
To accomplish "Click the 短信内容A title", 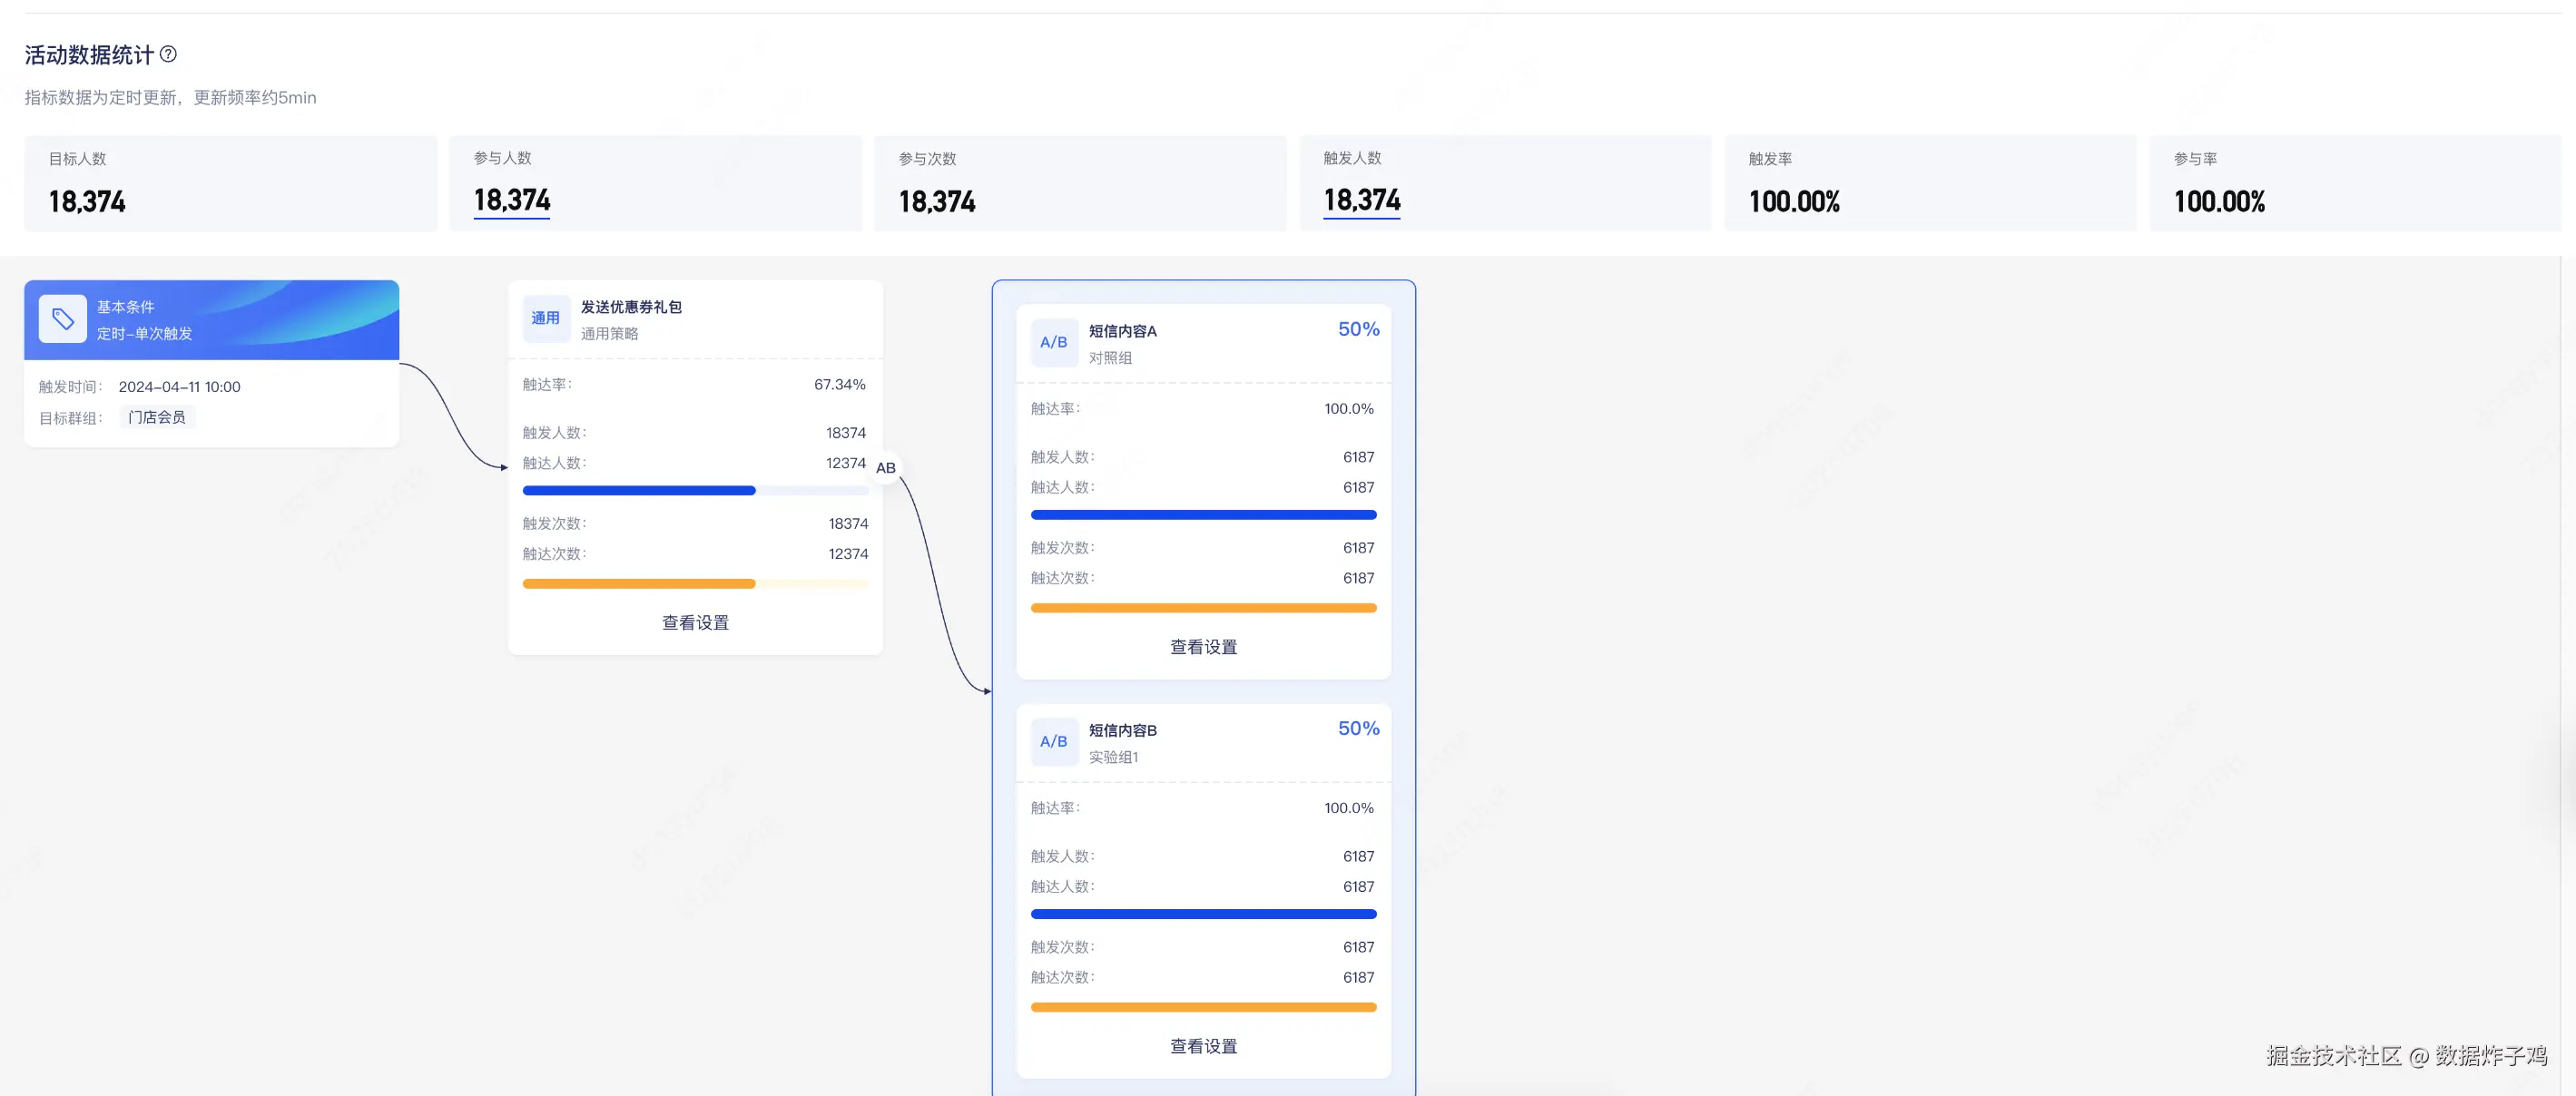I will tap(1123, 331).
